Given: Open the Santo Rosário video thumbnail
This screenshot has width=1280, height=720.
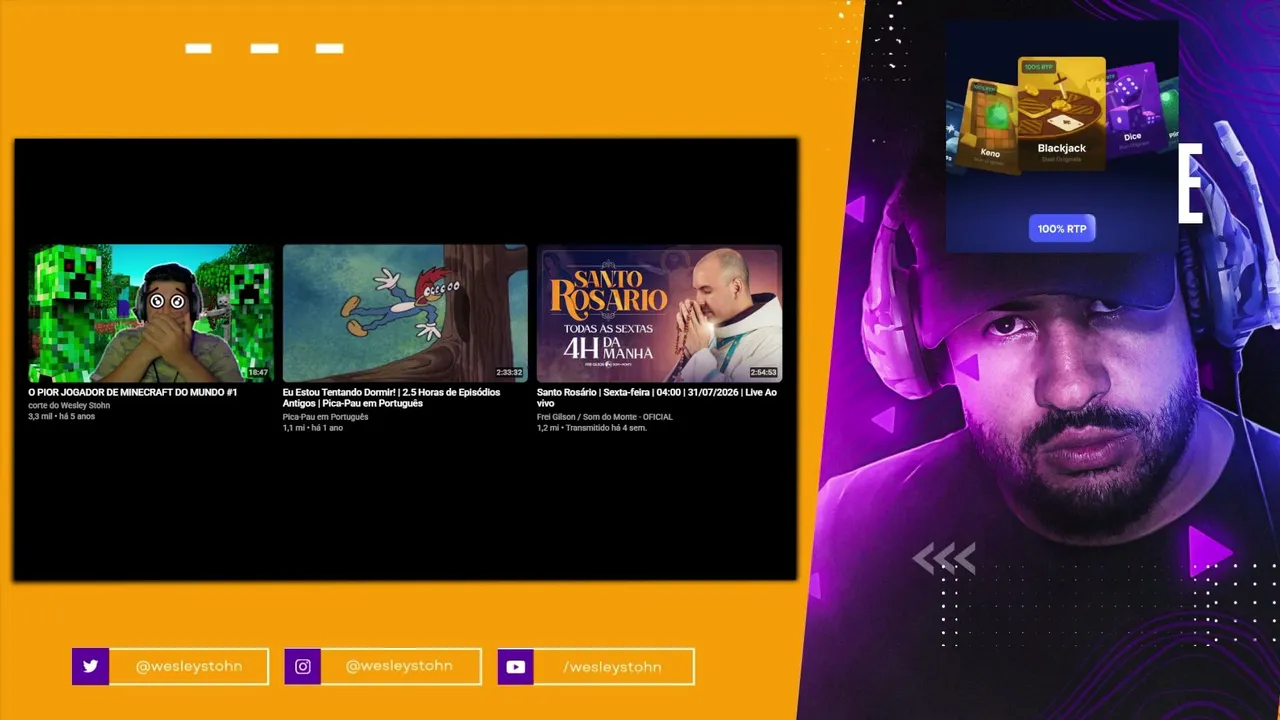Looking at the screenshot, I should coord(659,313).
